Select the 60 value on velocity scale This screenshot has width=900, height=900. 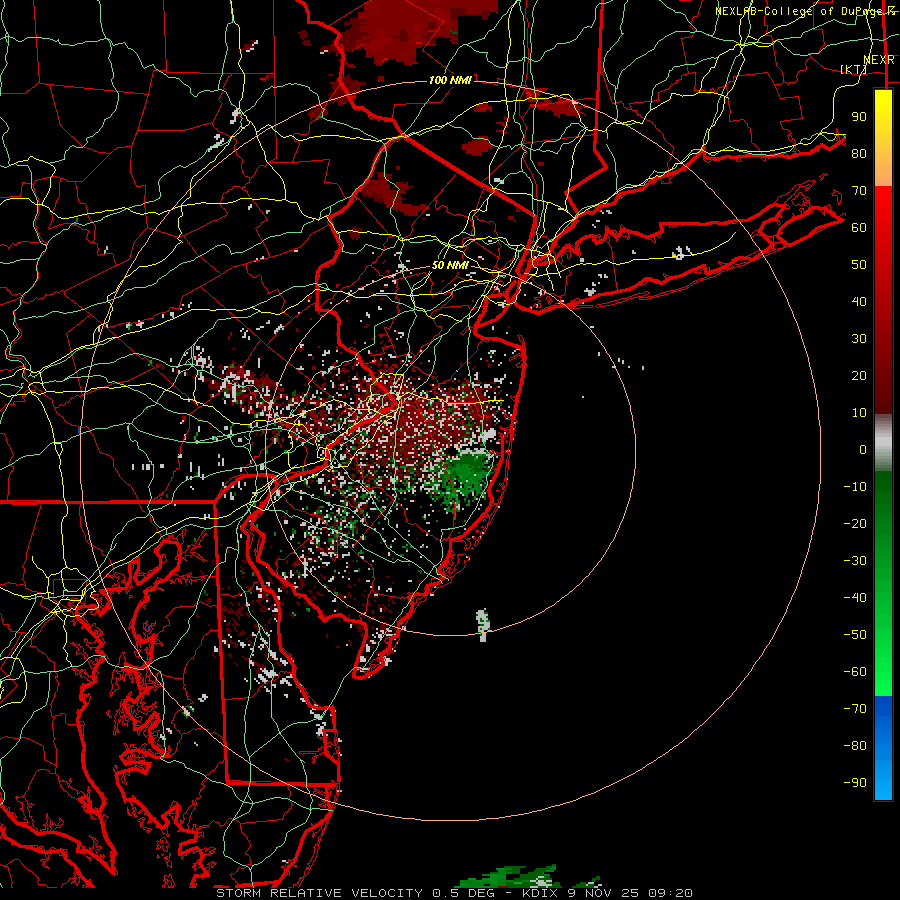pos(859,227)
